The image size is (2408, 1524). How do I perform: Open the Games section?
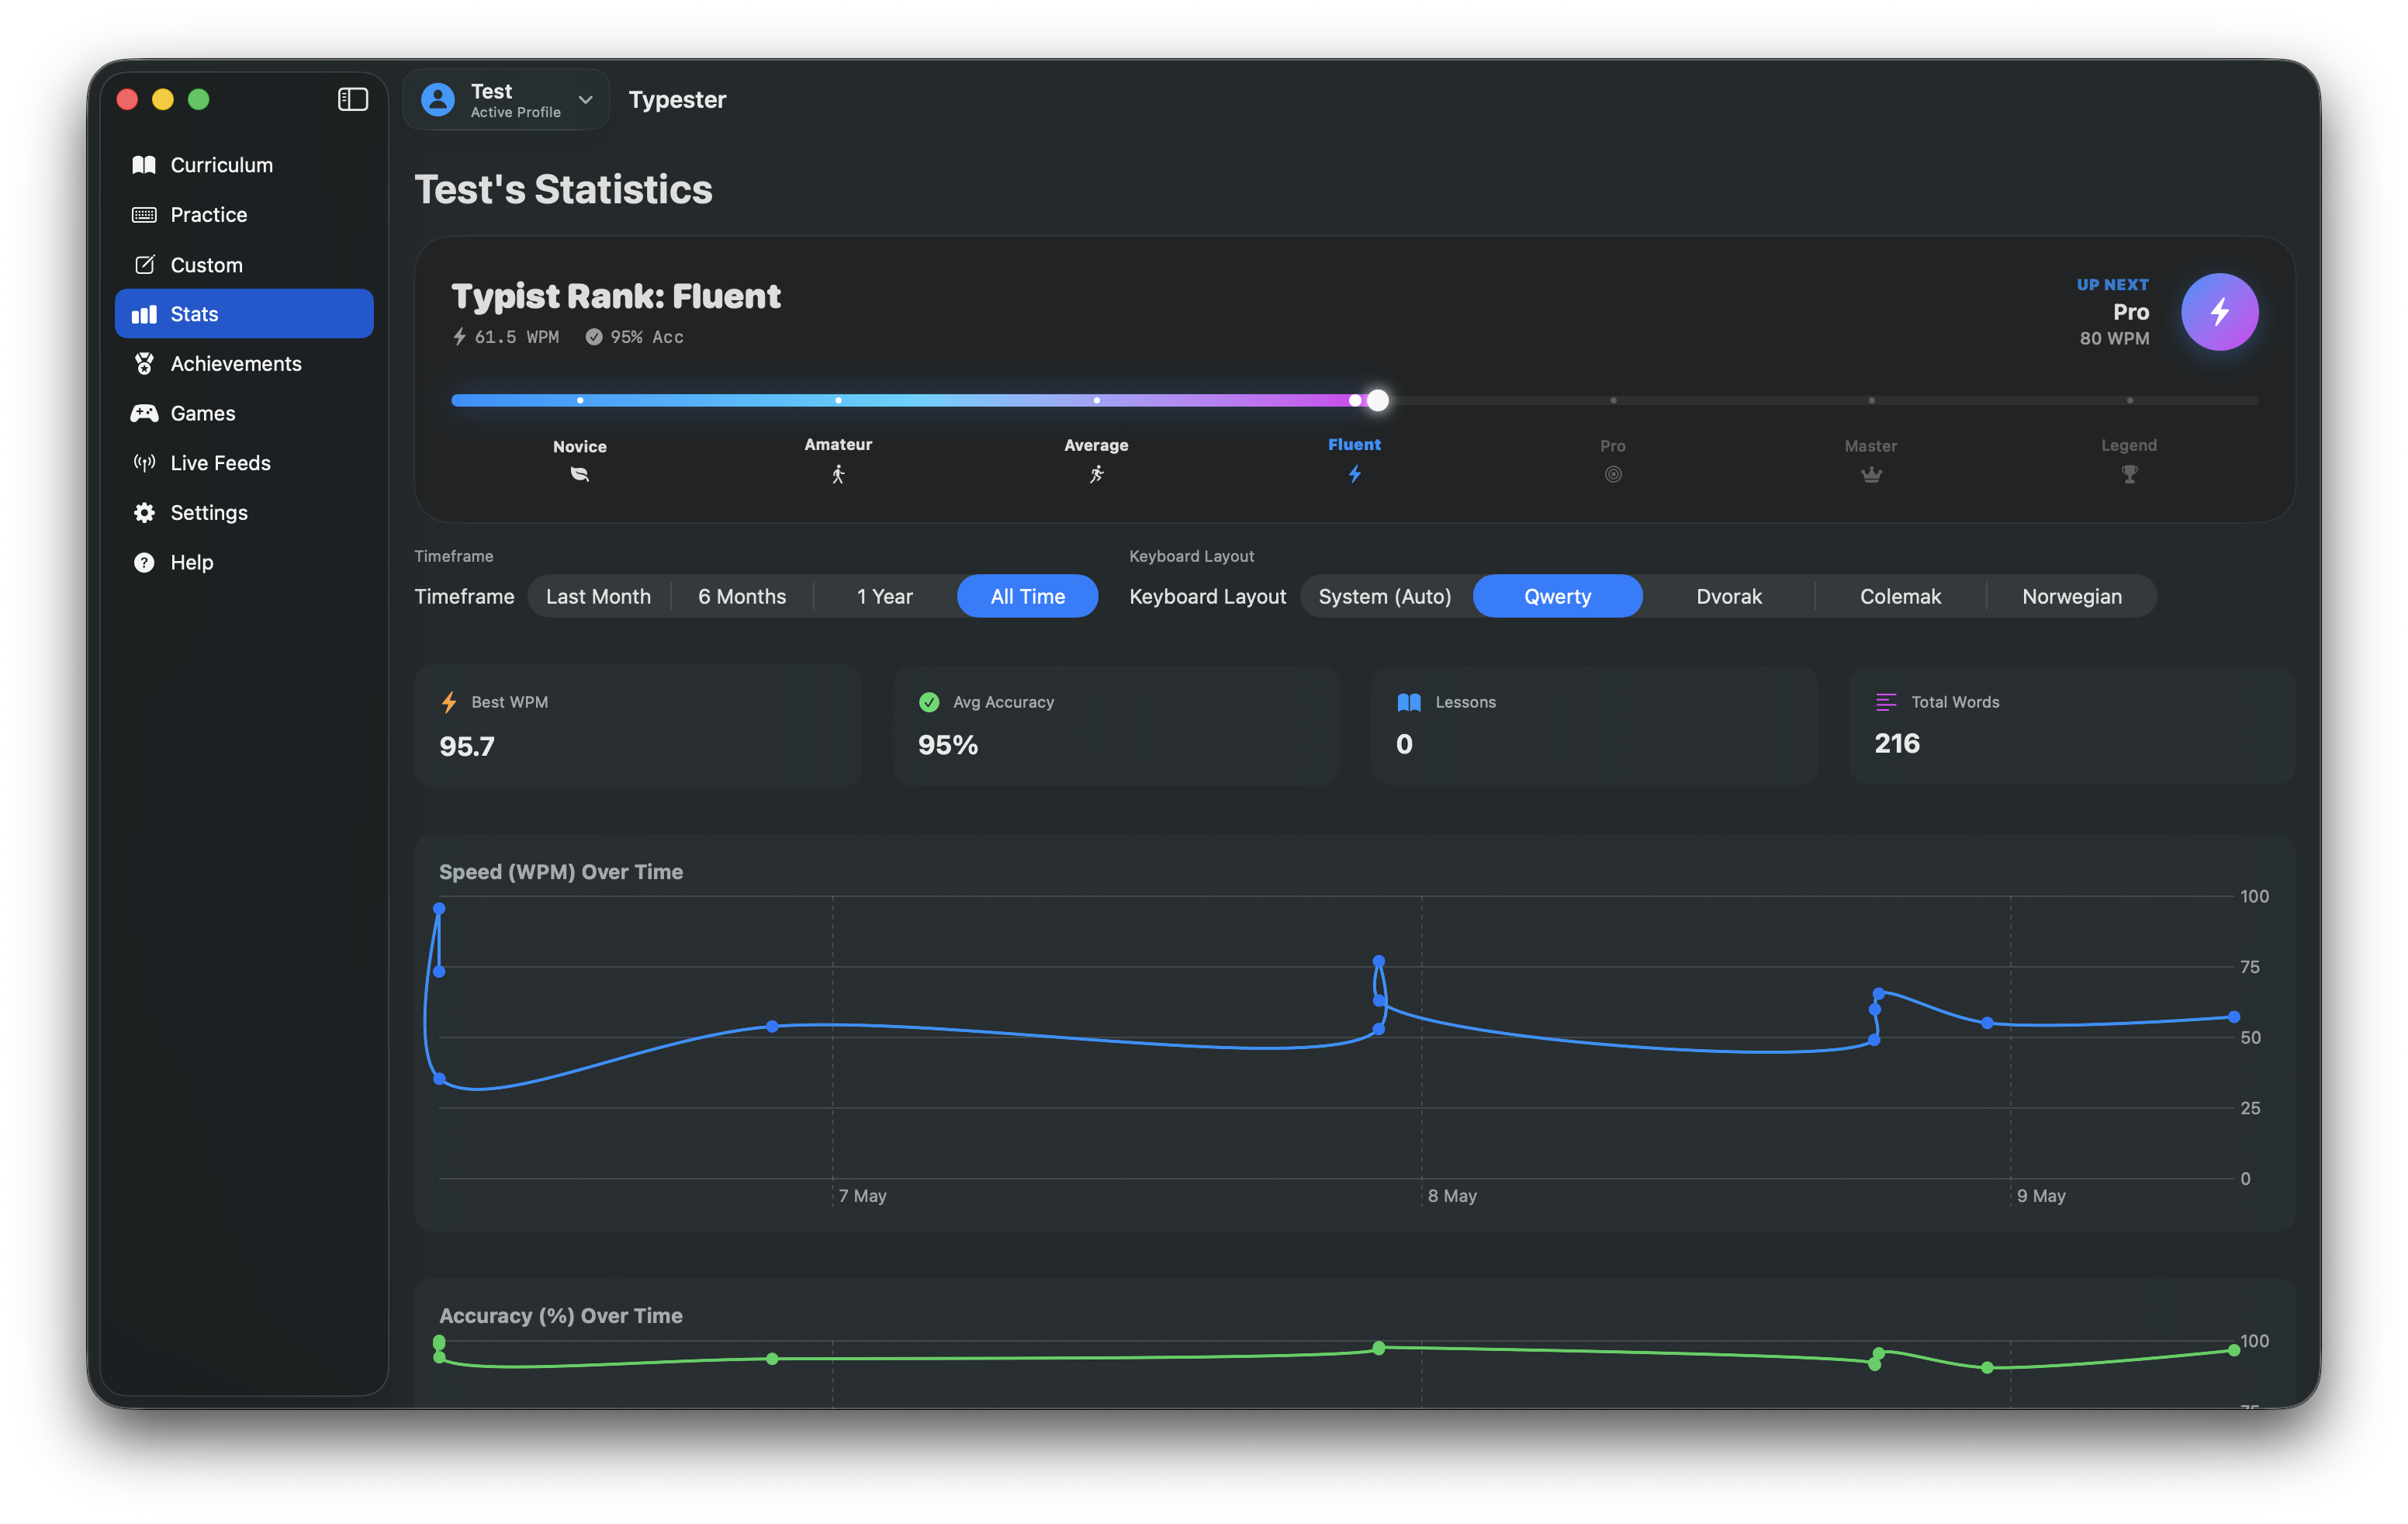tap(244, 413)
